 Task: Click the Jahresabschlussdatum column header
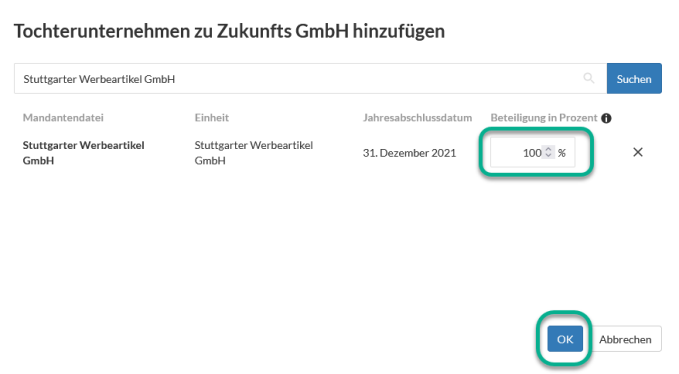(x=417, y=118)
